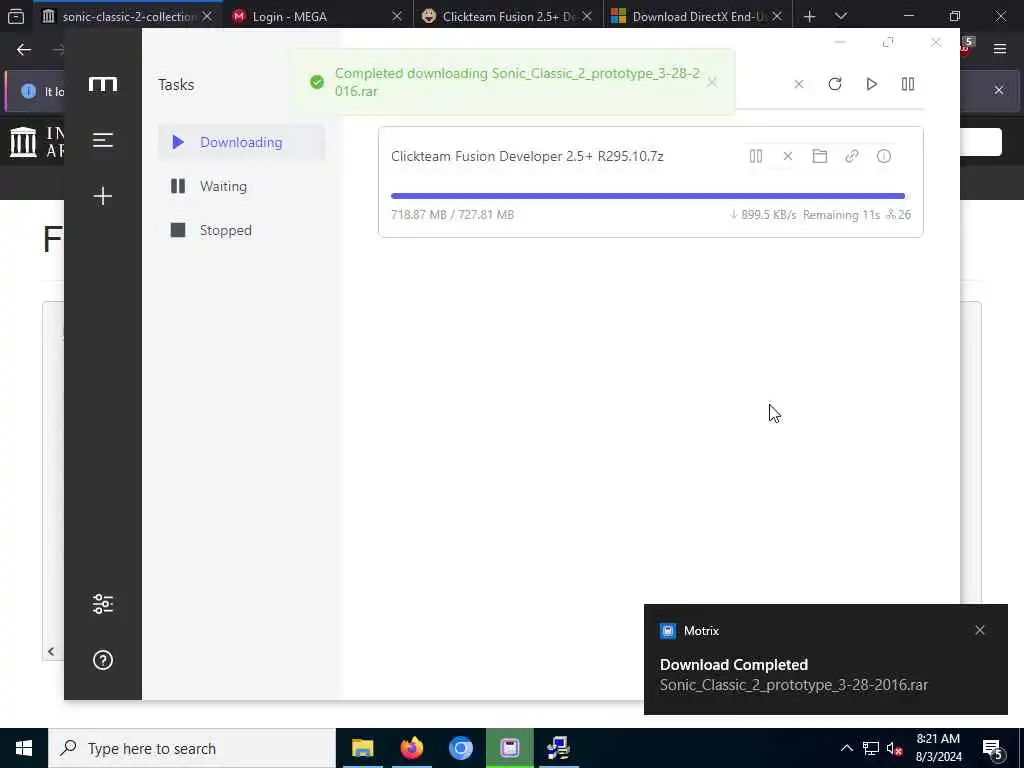
Task: Close the Motrix Download Completed notification
Action: (x=980, y=630)
